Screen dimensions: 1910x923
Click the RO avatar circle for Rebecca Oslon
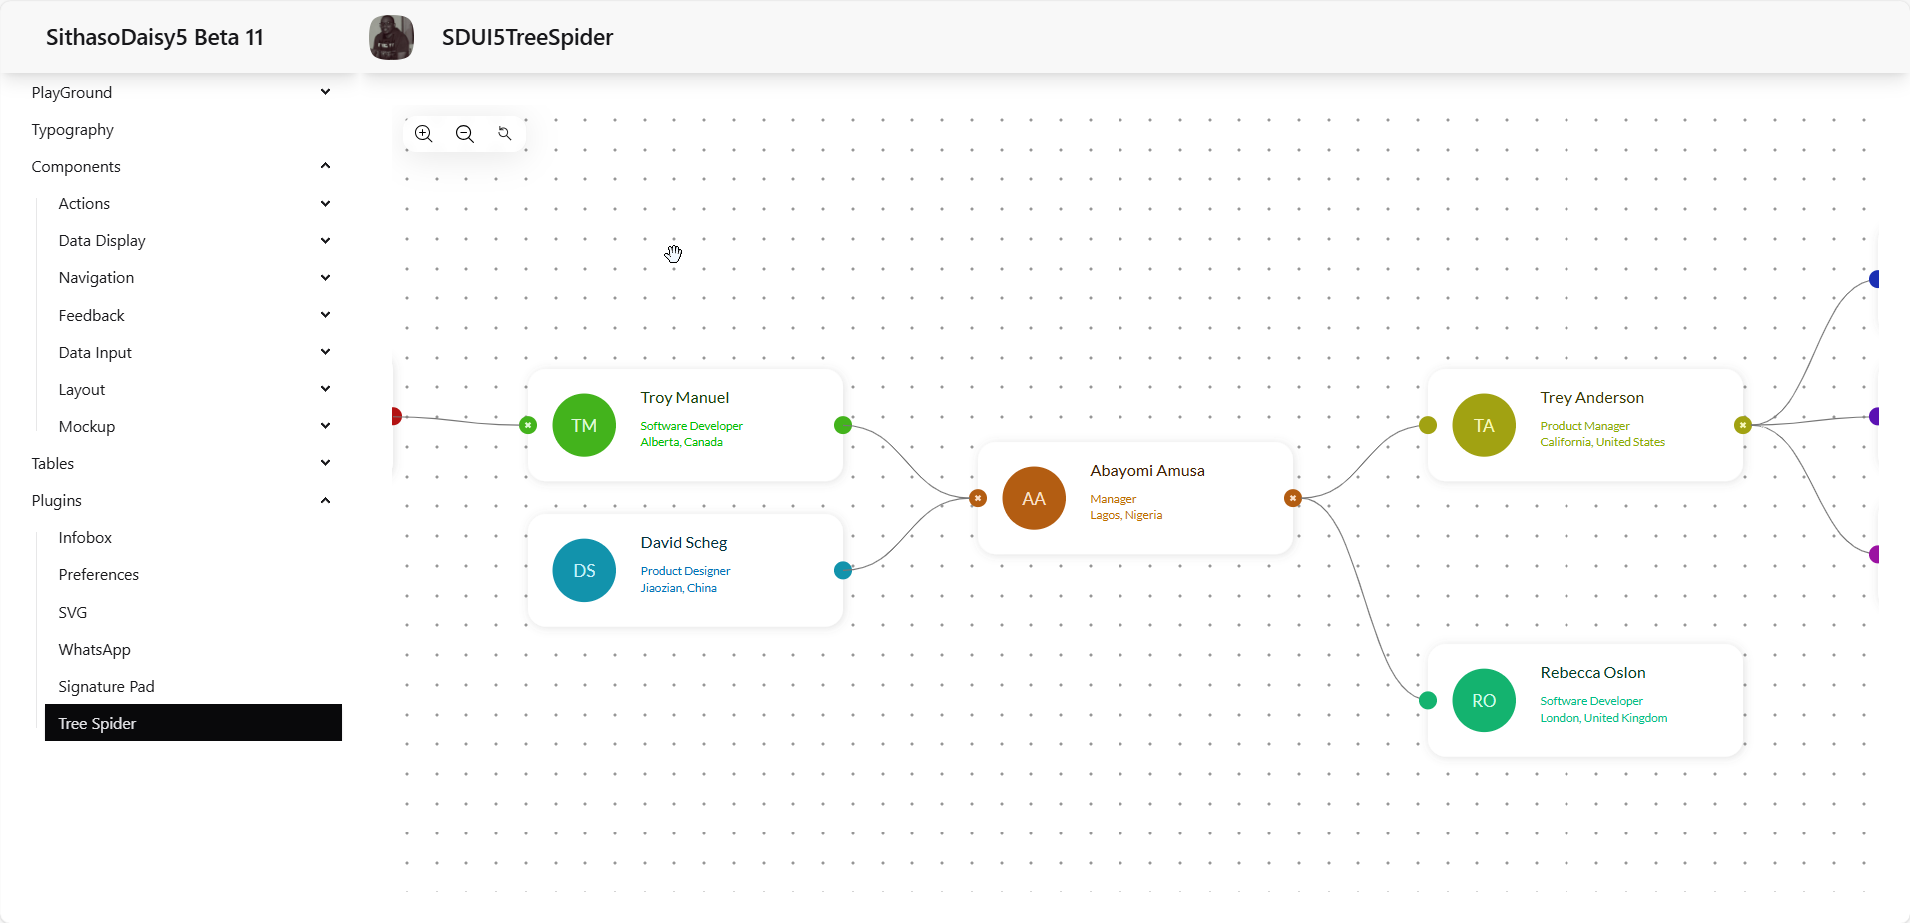(x=1484, y=700)
